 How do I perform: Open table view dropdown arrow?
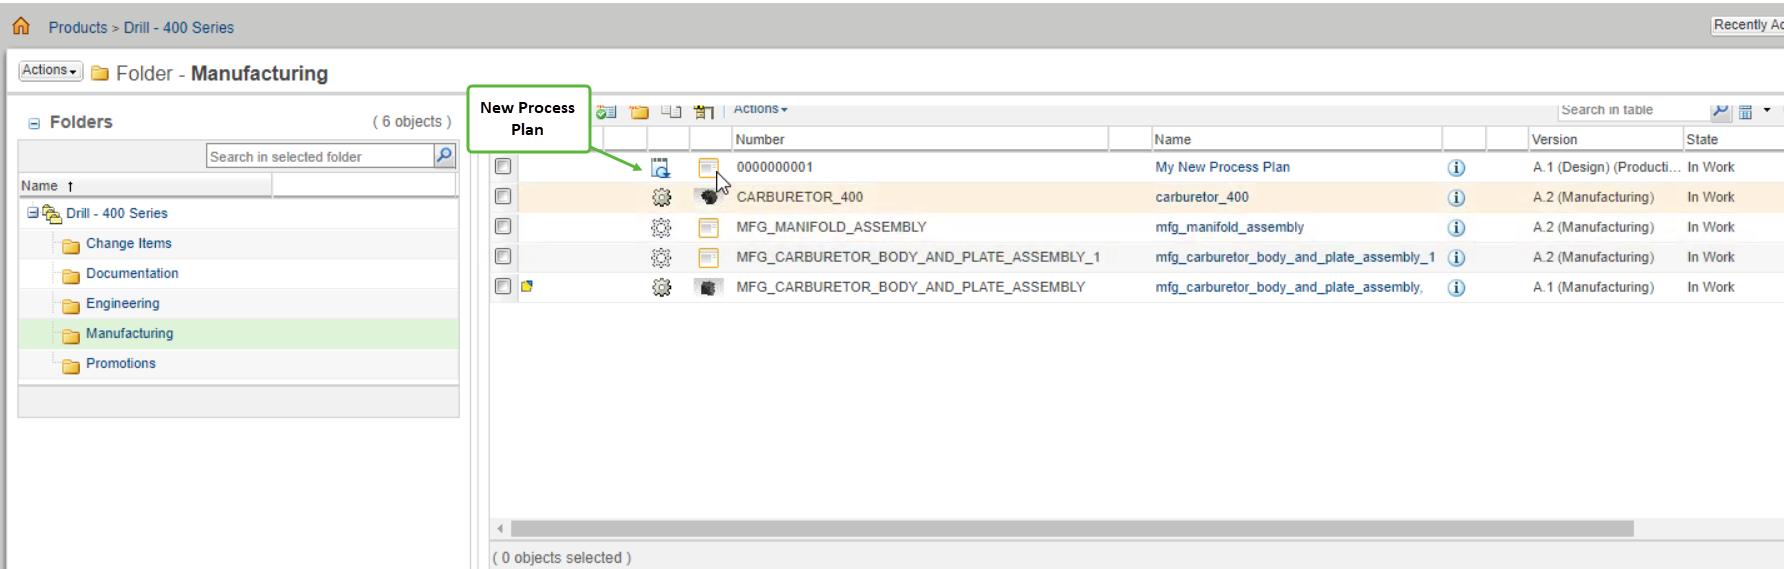pos(1767,110)
